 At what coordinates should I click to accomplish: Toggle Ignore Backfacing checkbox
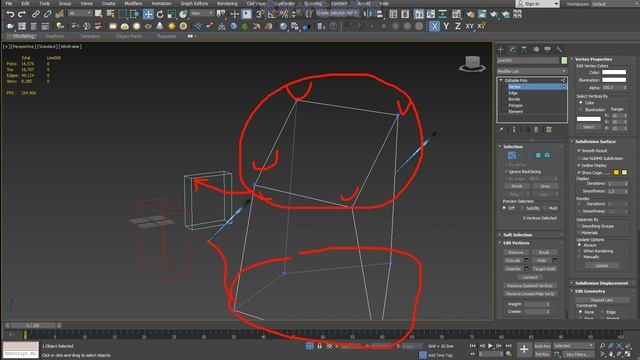coord(507,172)
